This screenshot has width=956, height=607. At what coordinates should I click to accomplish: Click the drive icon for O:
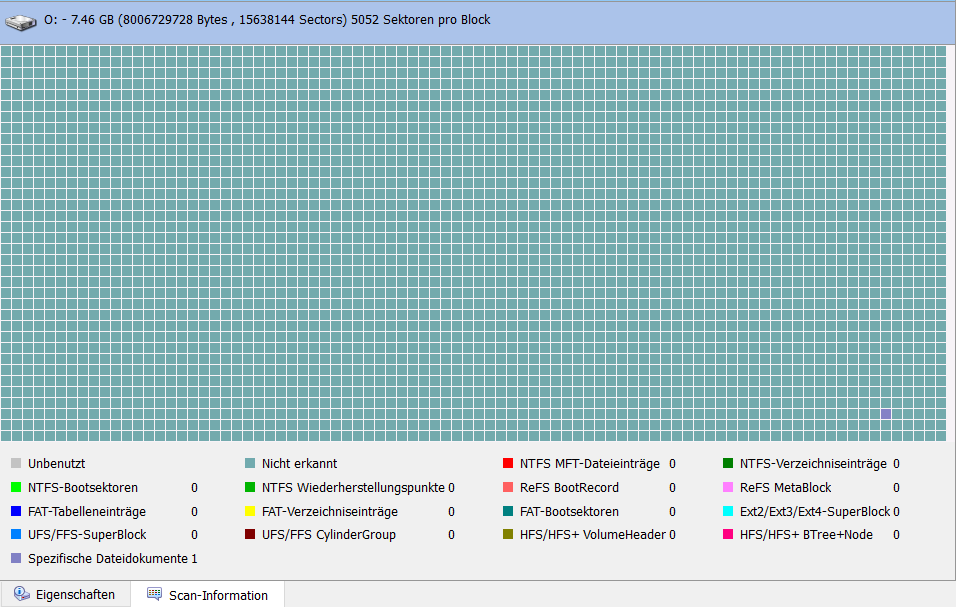pyautogui.click(x=21, y=22)
